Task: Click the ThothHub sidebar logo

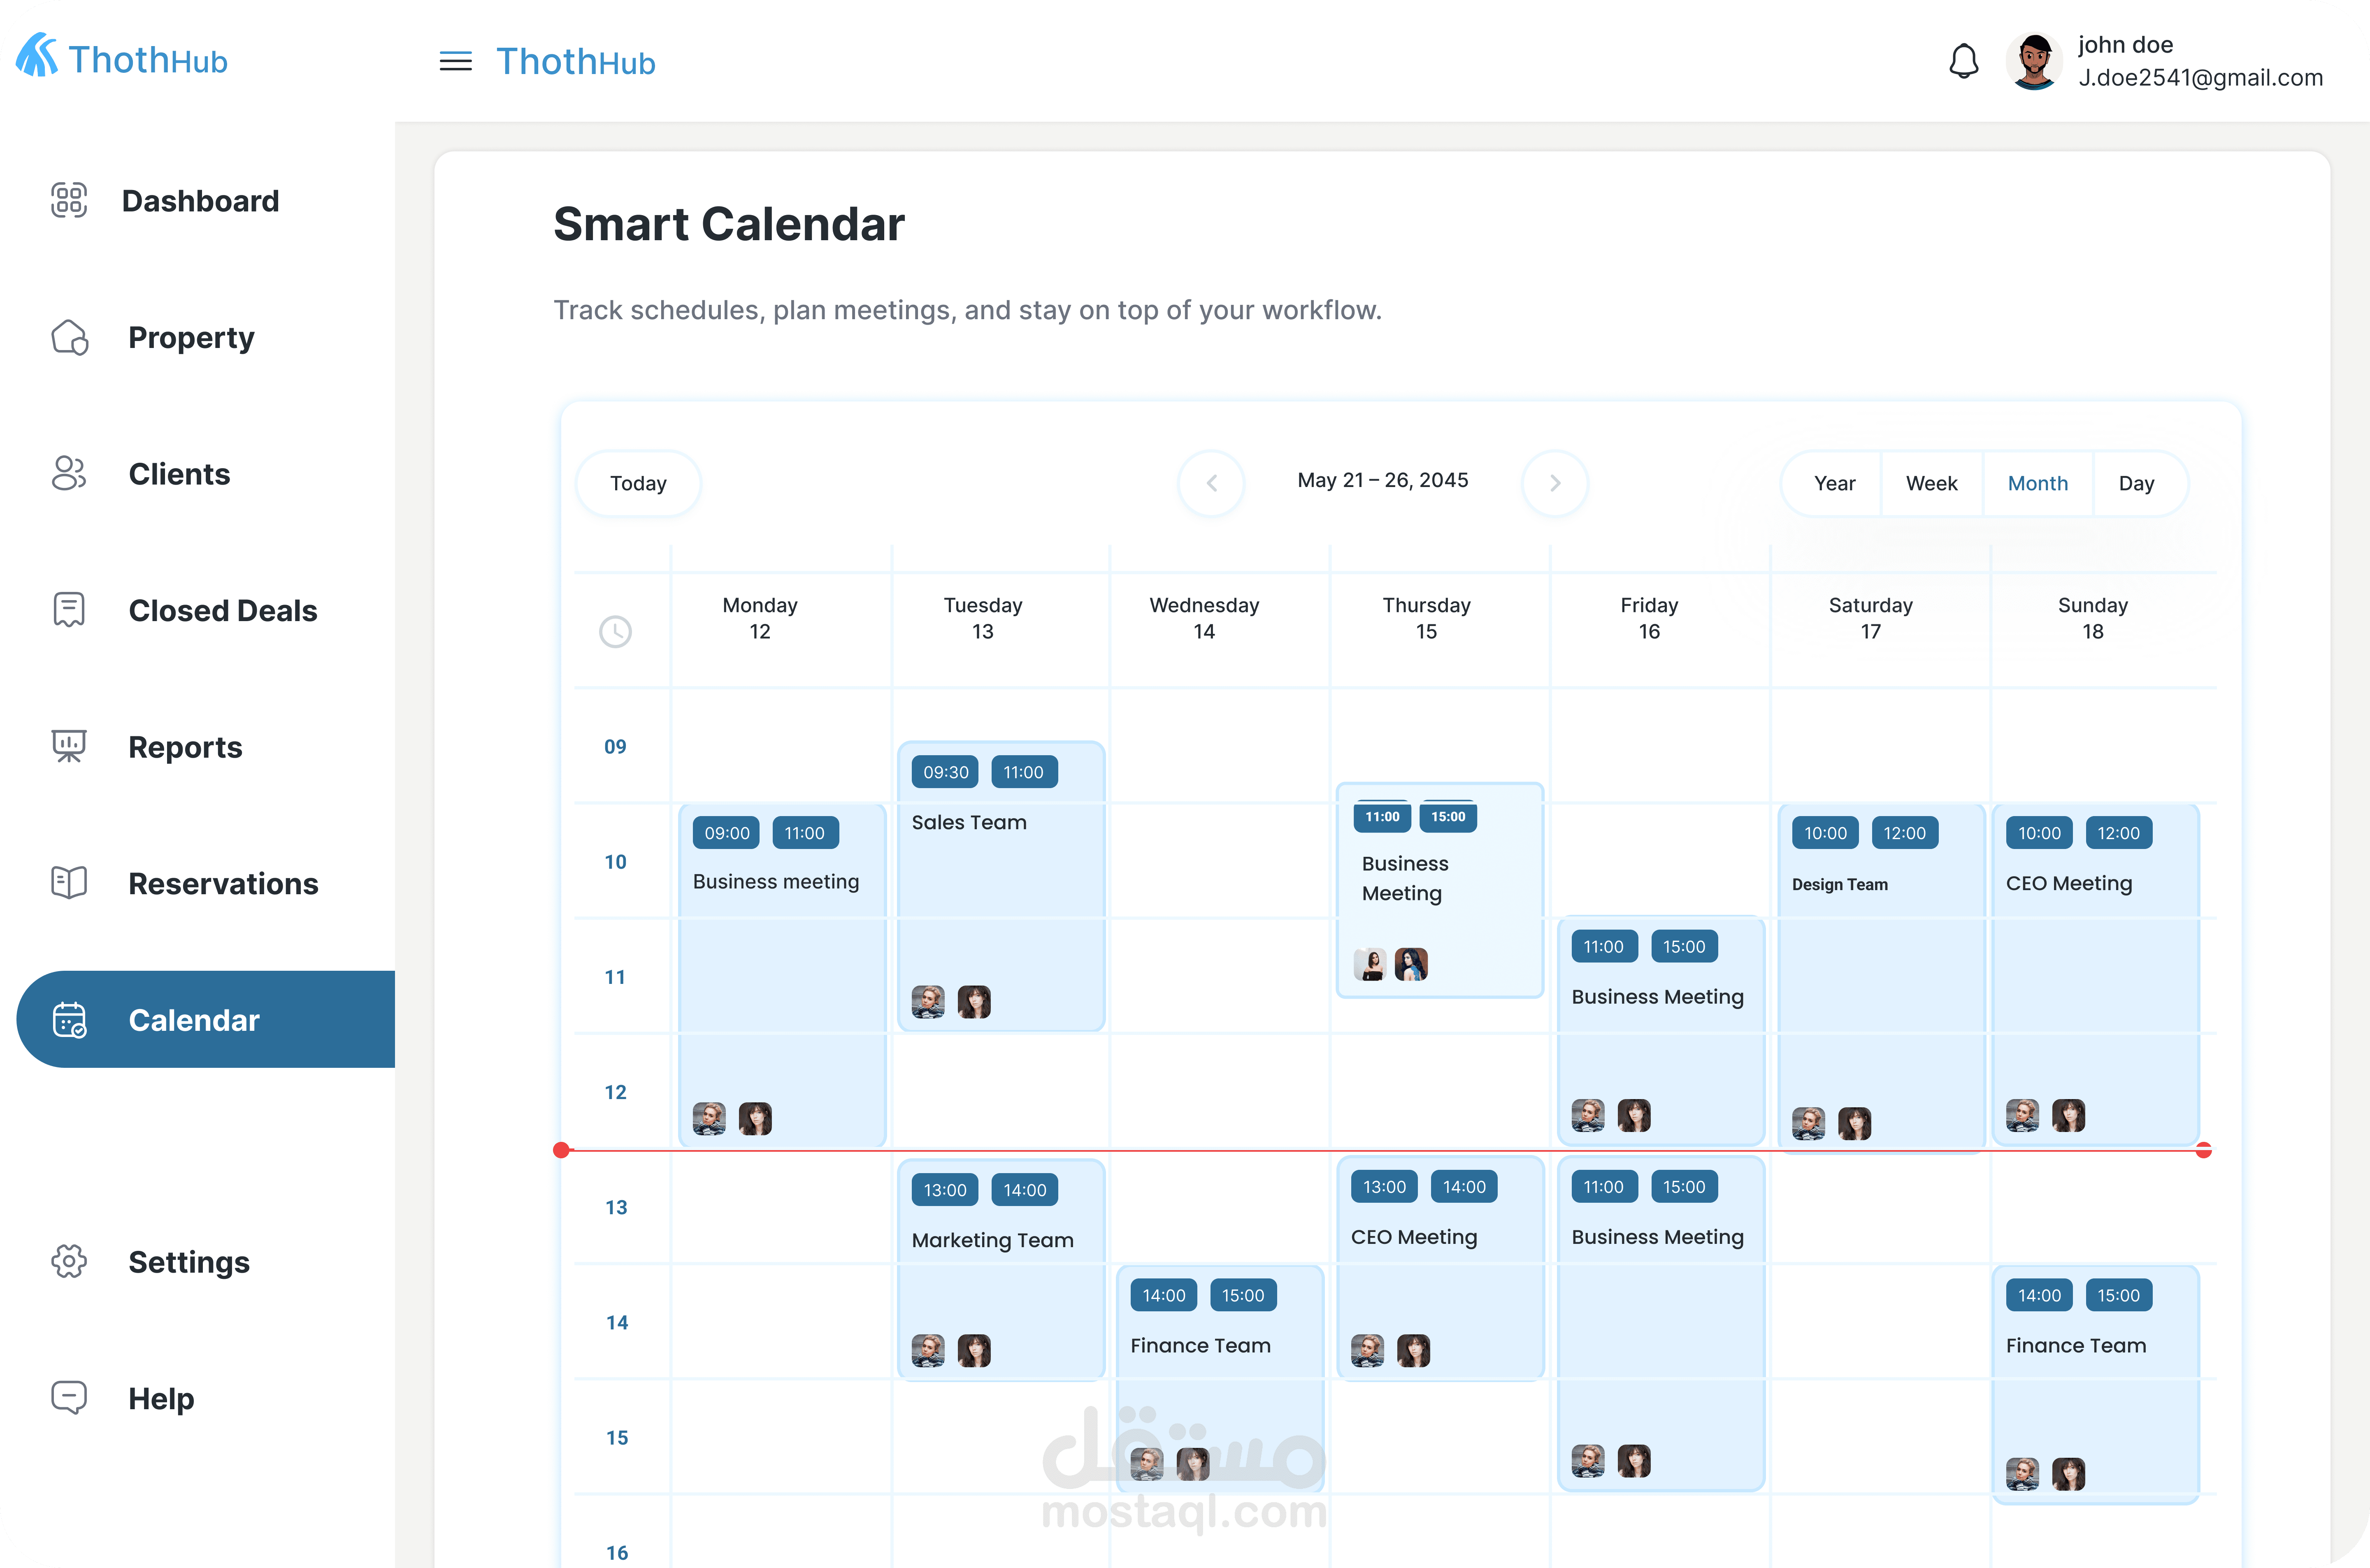Action: tap(122, 58)
